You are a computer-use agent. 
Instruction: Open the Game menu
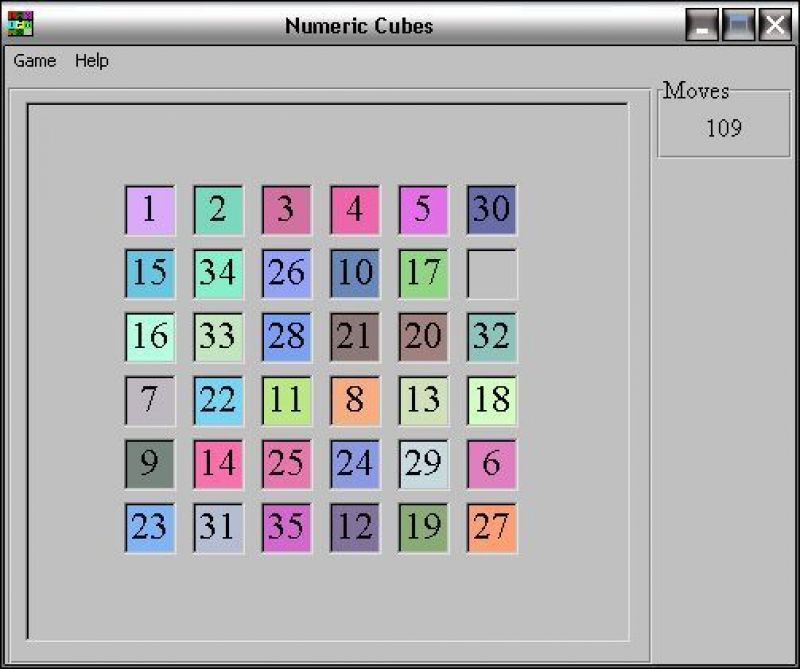click(35, 61)
